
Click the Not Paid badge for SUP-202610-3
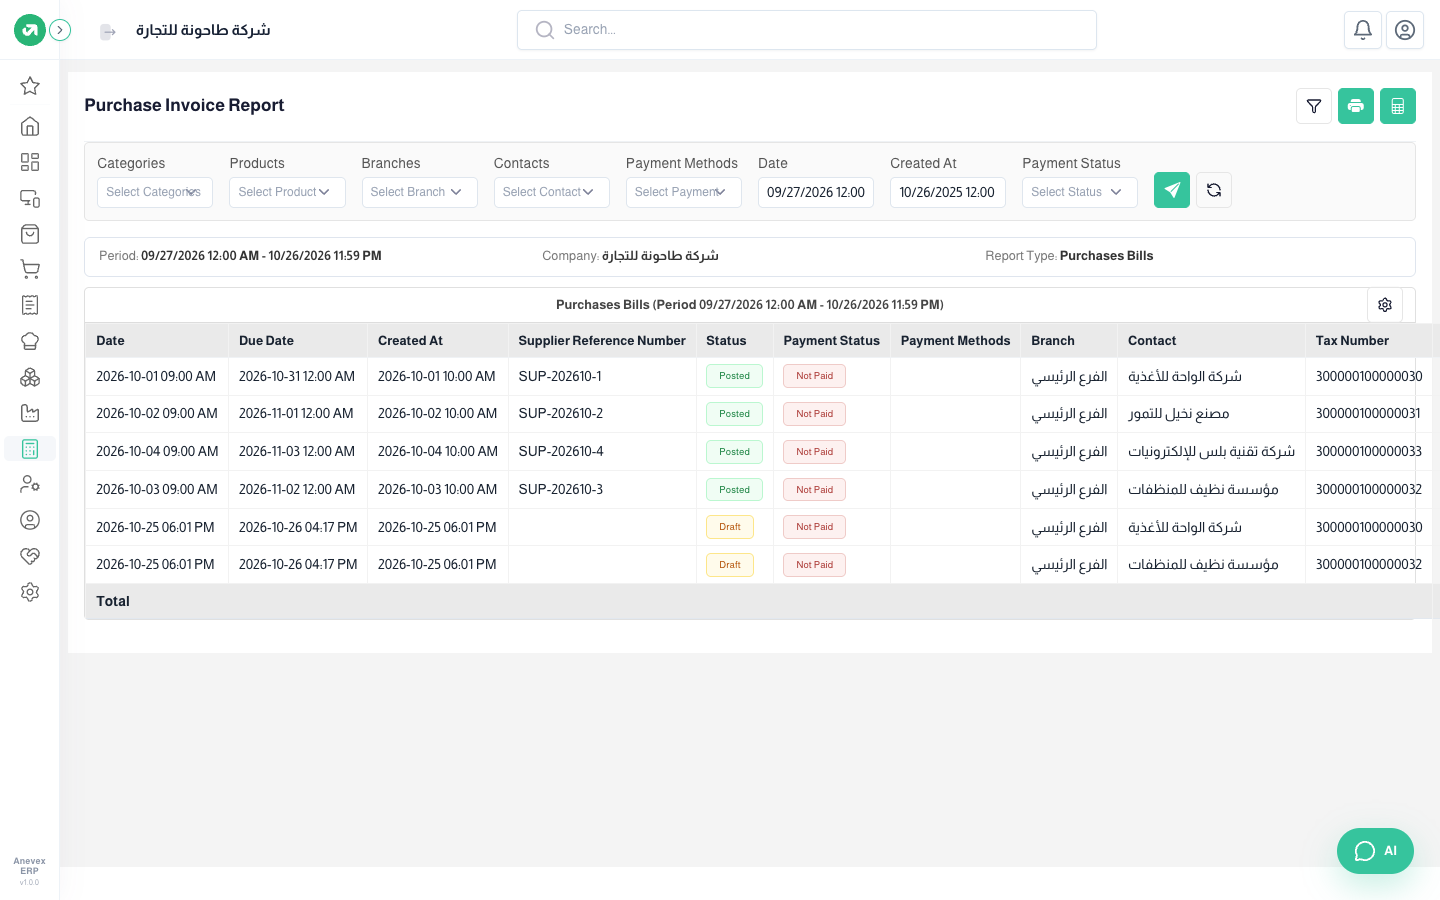coord(814,490)
